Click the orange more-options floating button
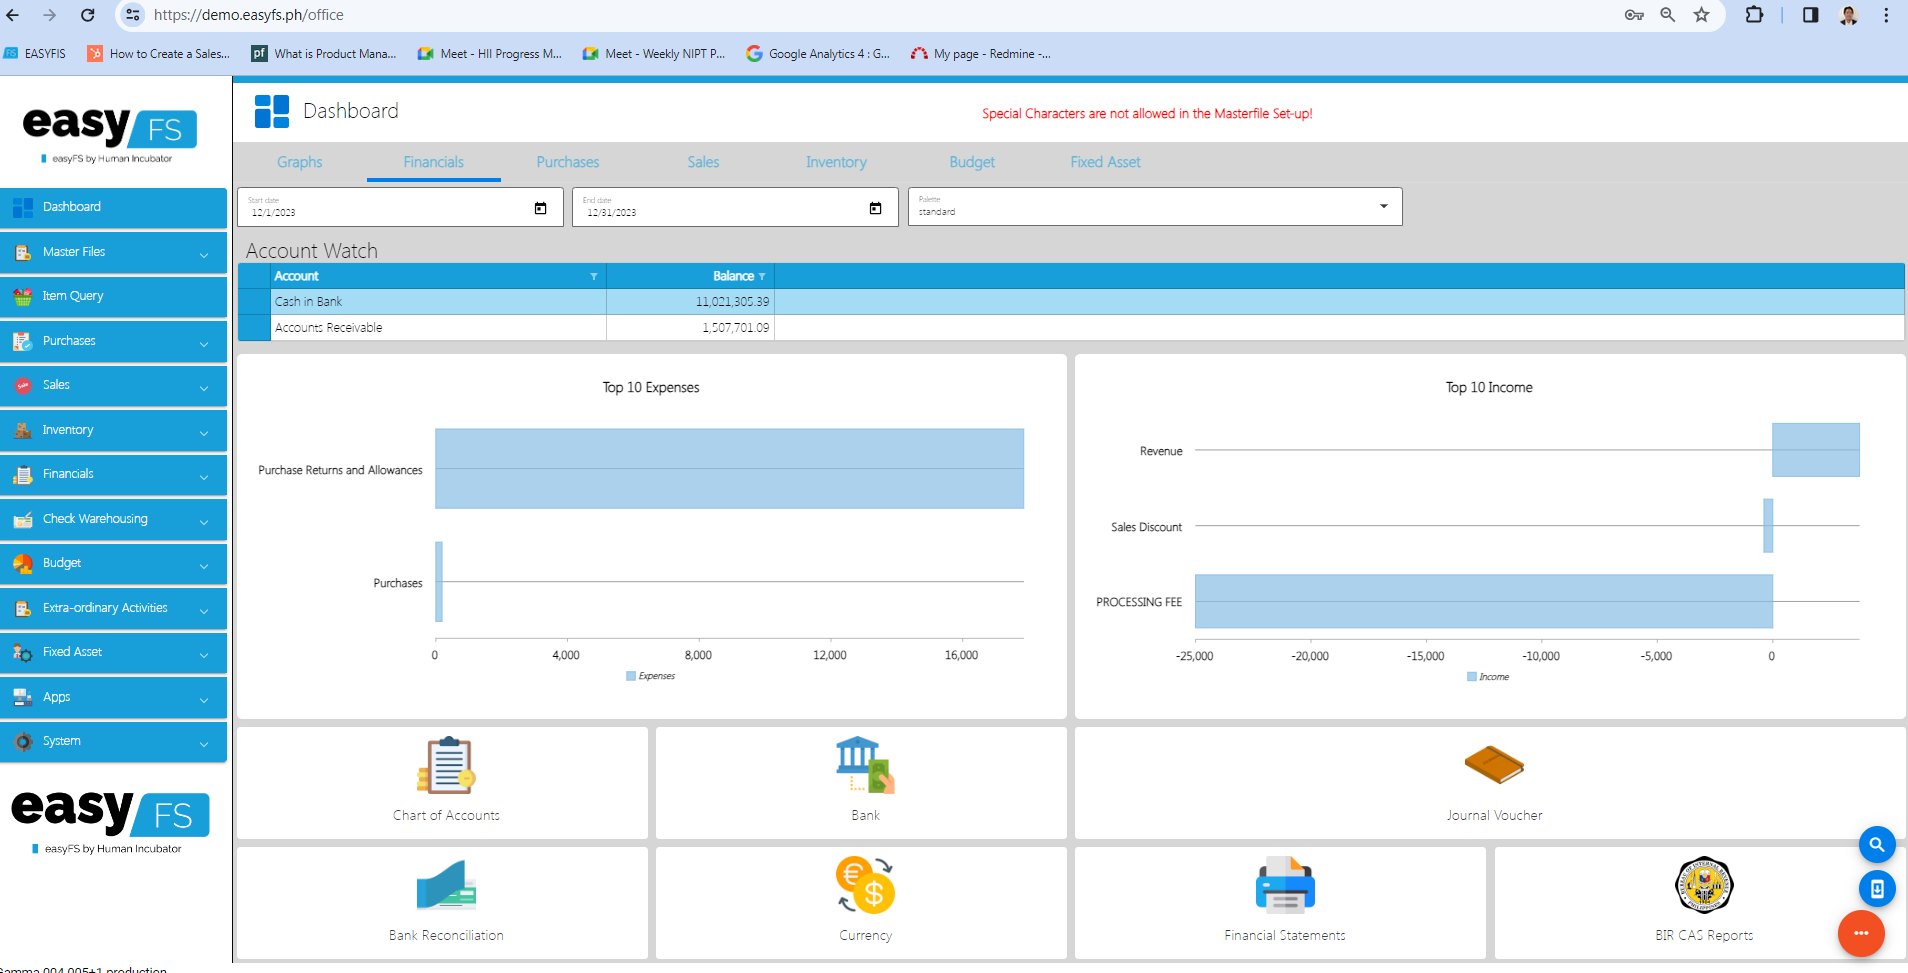 pyautogui.click(x=1861, y=933)
